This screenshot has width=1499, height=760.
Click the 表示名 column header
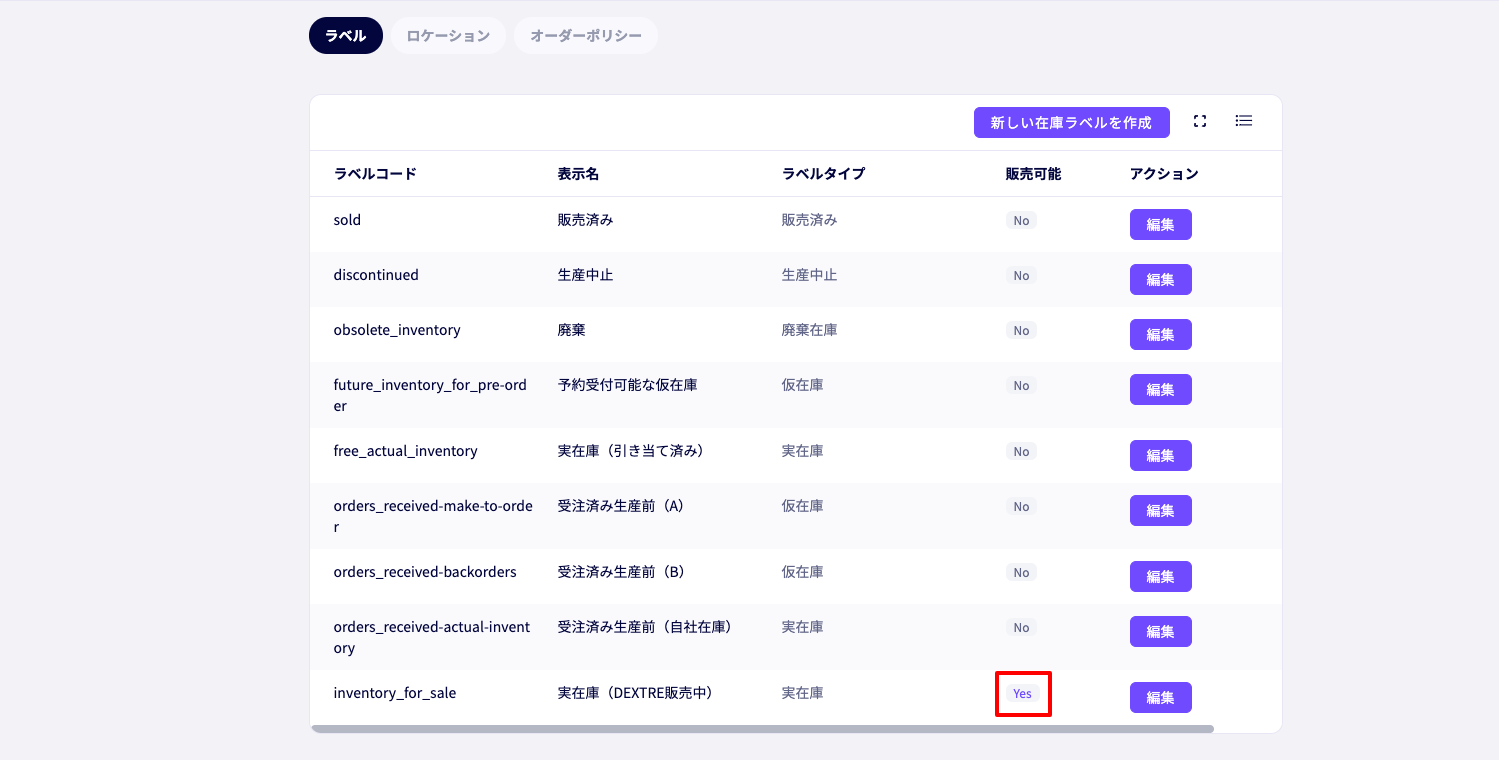click(578, 174)
